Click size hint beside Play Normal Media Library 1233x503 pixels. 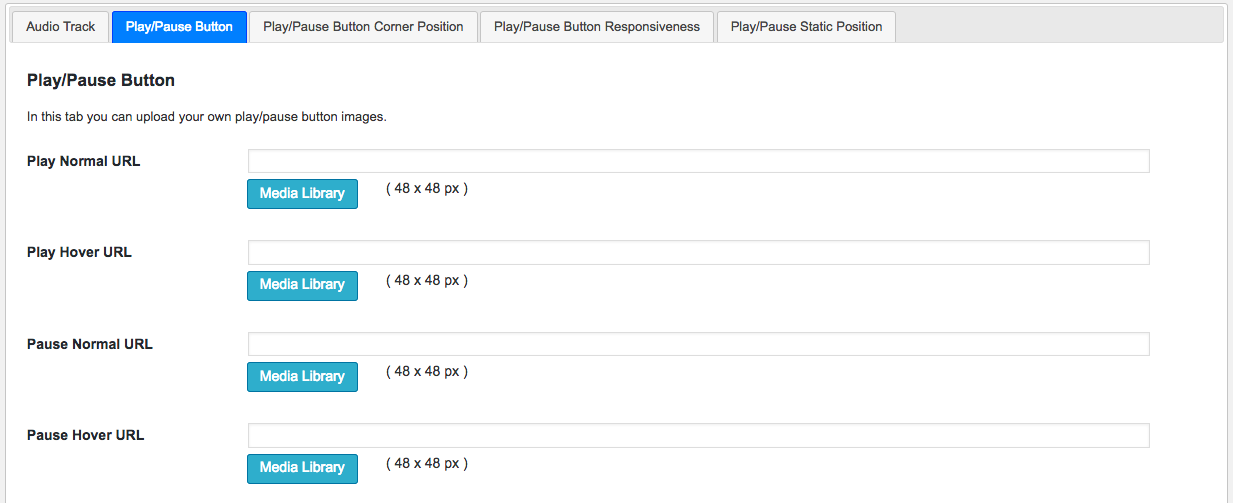coord(427,189)
